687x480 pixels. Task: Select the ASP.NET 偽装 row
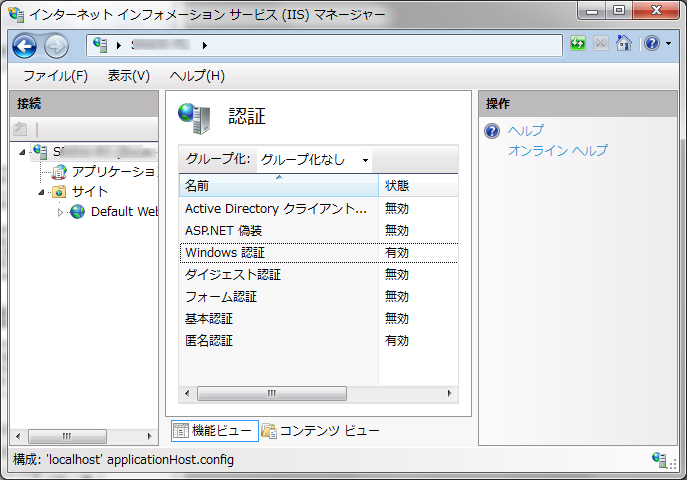(319, 230)
